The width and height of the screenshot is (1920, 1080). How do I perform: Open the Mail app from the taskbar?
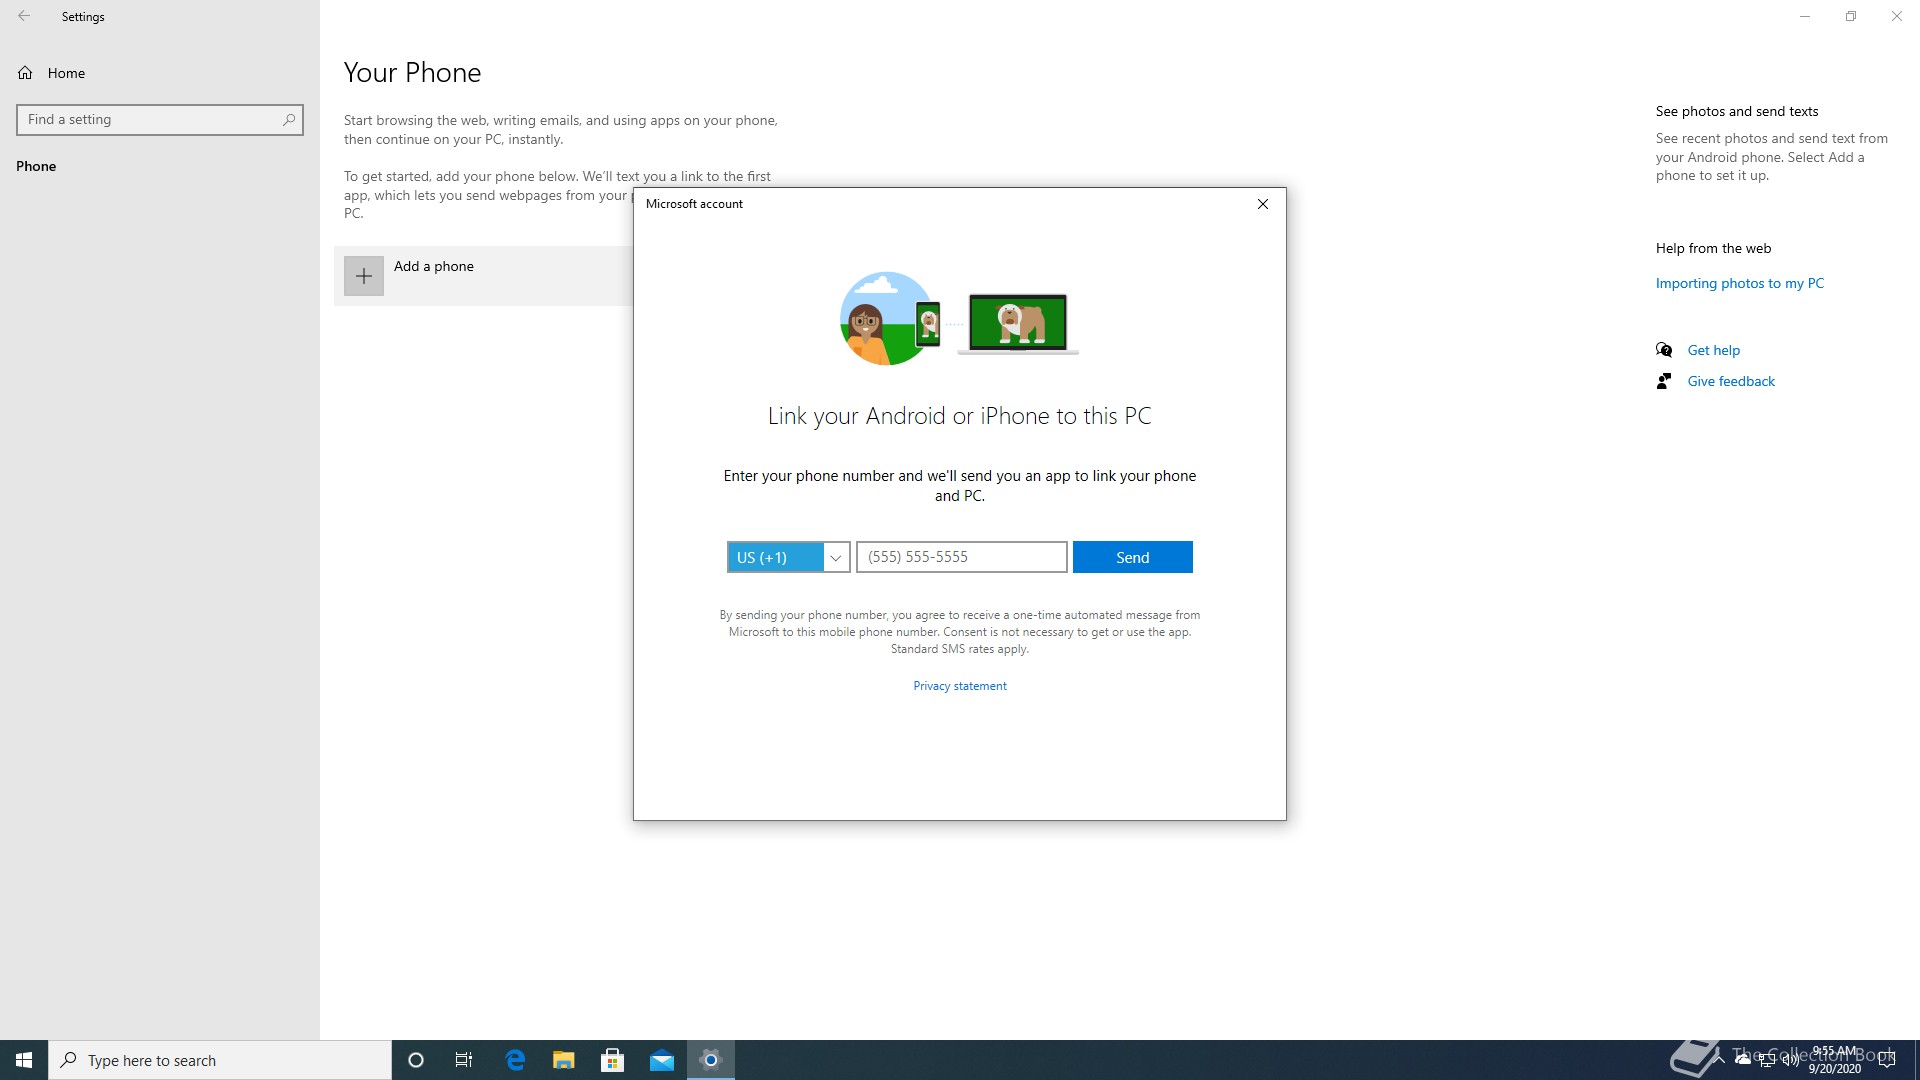662,1060
